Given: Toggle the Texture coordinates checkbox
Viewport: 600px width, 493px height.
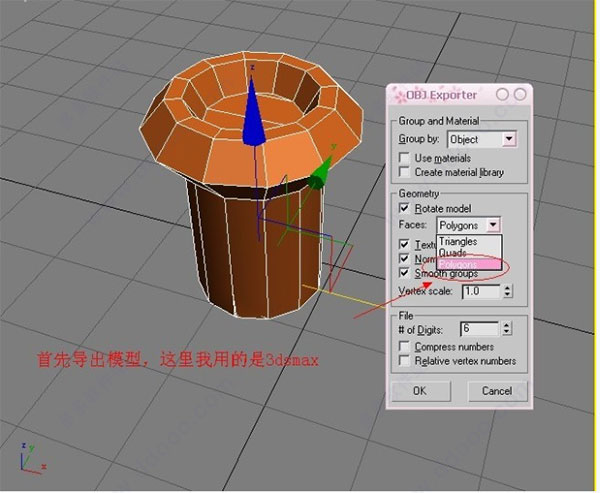Looking at the screenshot, I should (404, 244).
